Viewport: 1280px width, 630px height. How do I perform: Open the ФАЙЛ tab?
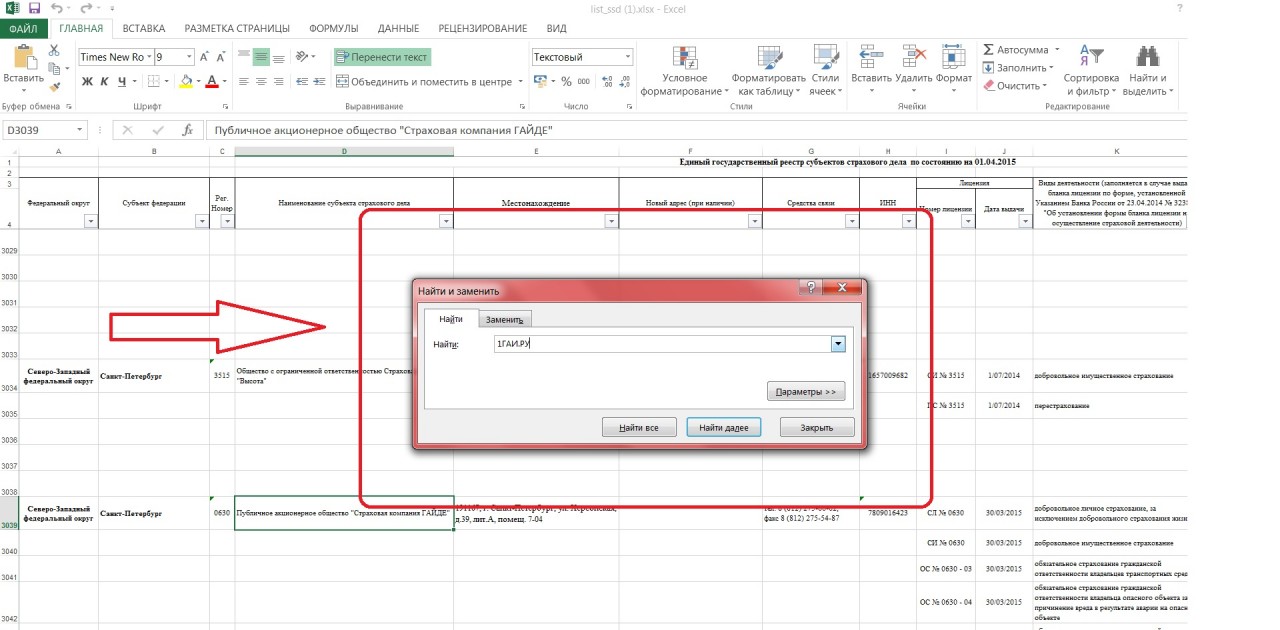coord(22,29)
